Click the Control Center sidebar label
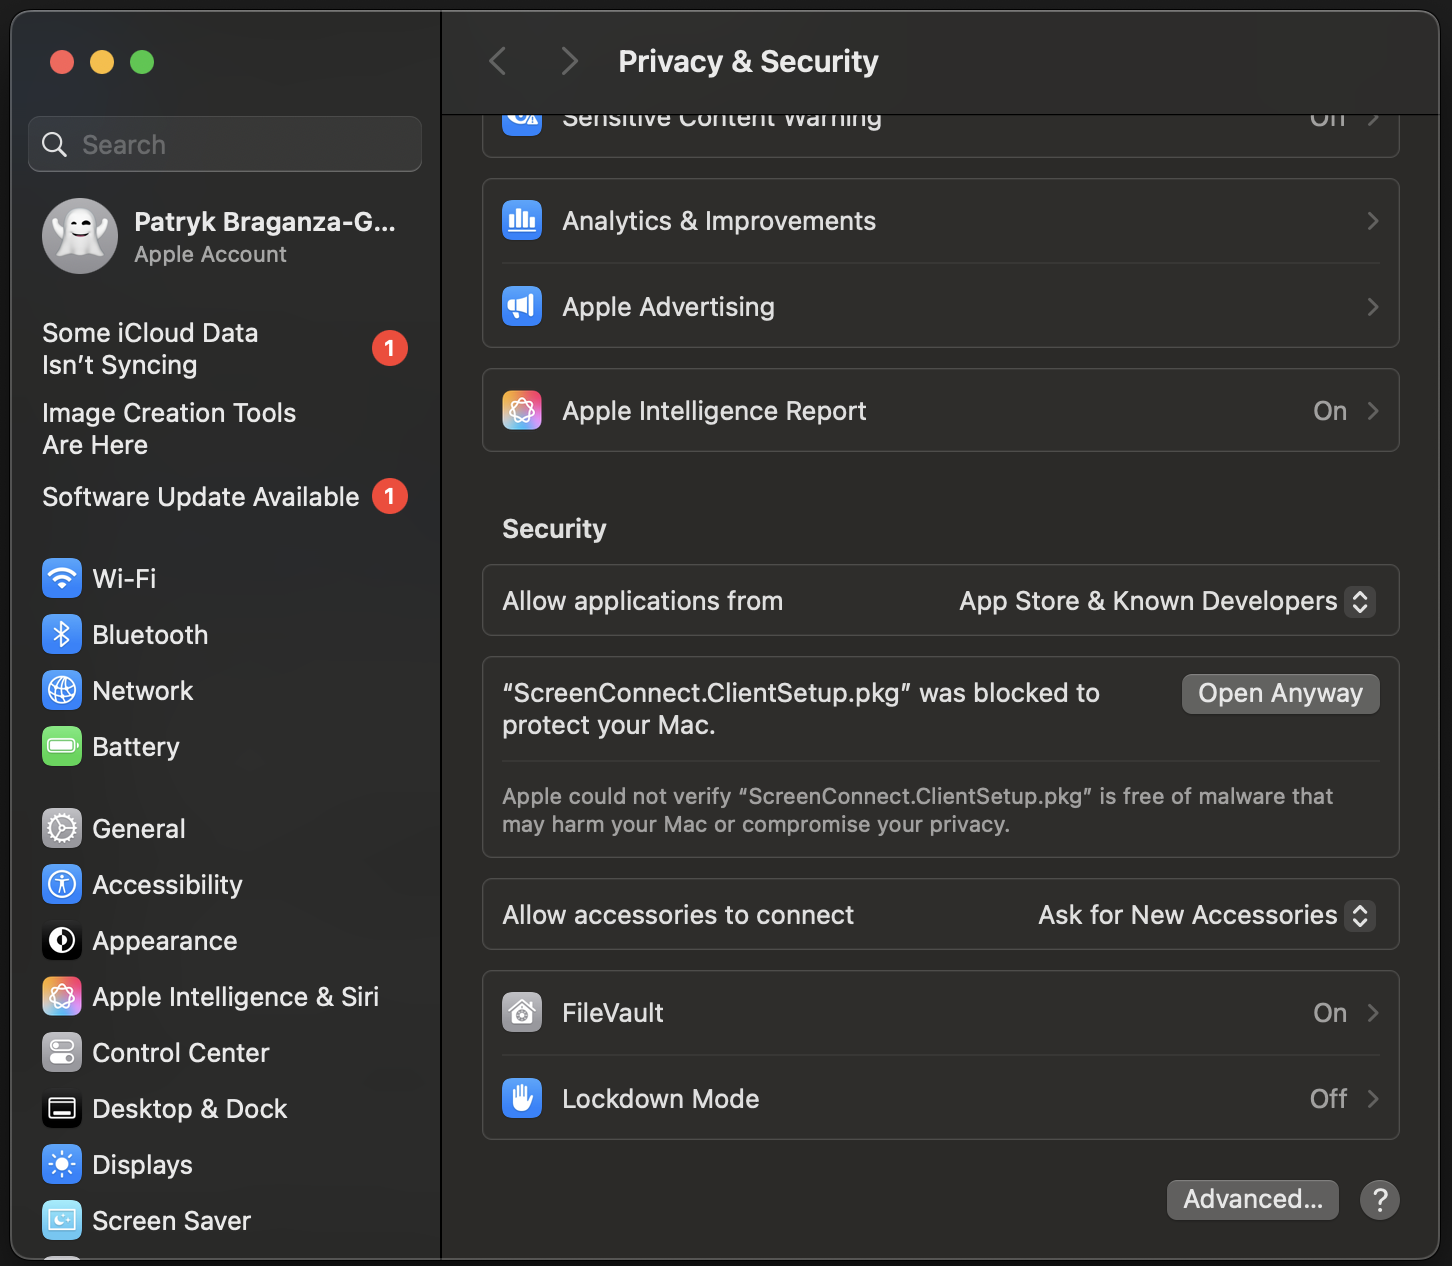1452x1266 pixels. coord(181,1053)
